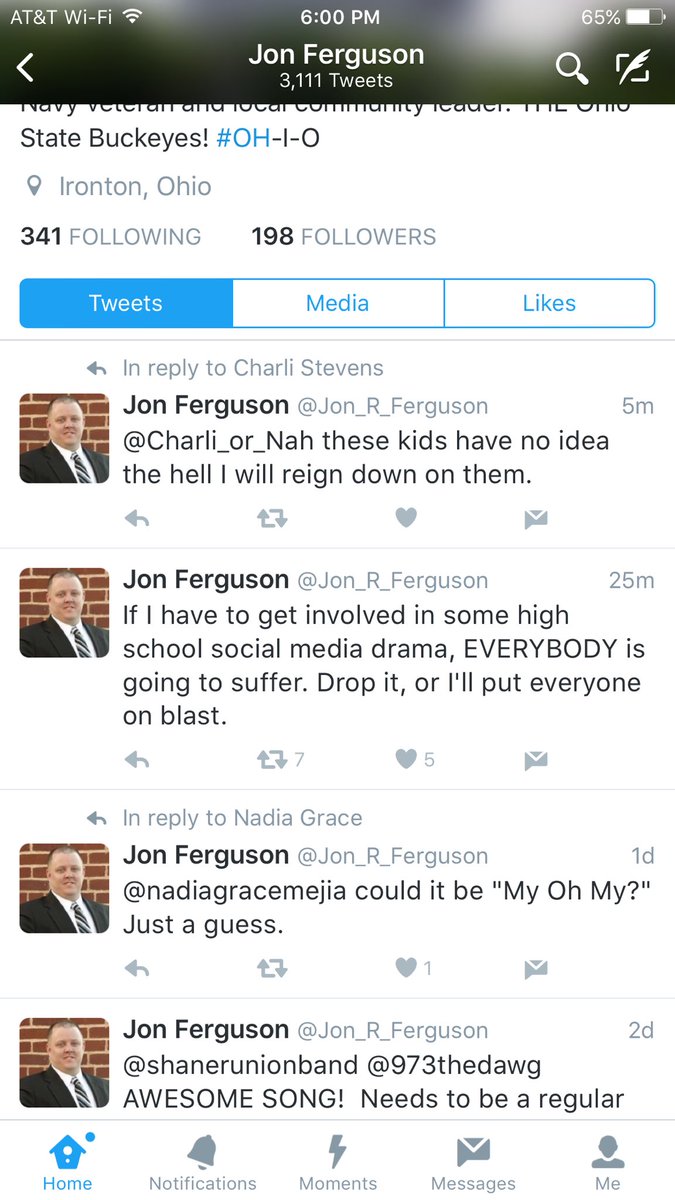The image size is (675, 1200).
Task: Go to Messages in bottom bar
Action: [473, 1163]
